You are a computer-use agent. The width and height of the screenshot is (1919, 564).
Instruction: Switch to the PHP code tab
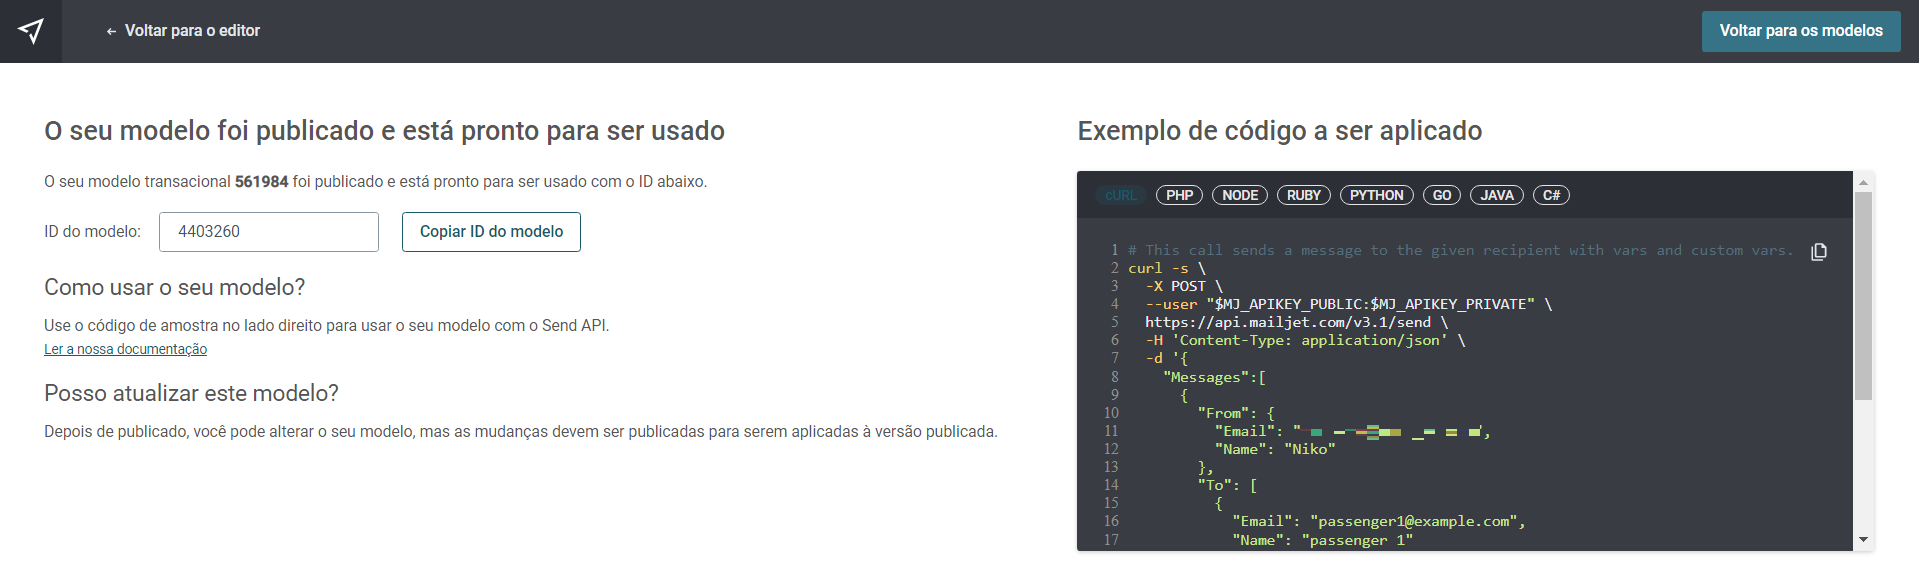pyautogui.click(x=1179, y=195)
